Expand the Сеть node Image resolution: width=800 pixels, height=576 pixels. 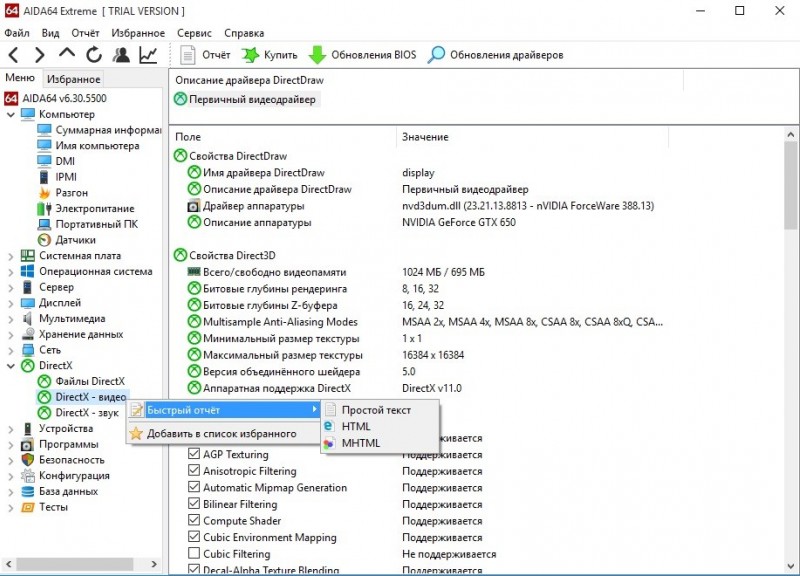click(x=11, y=350)
